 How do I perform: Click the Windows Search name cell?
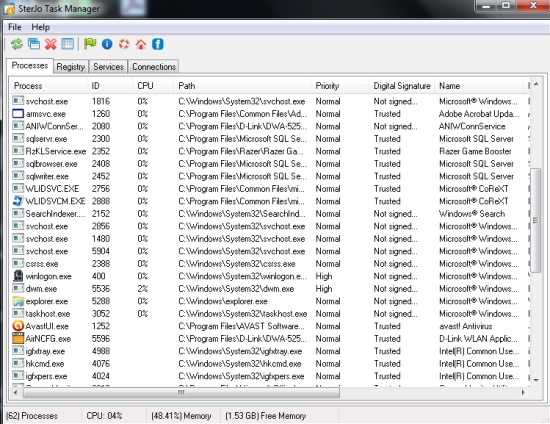472,214
